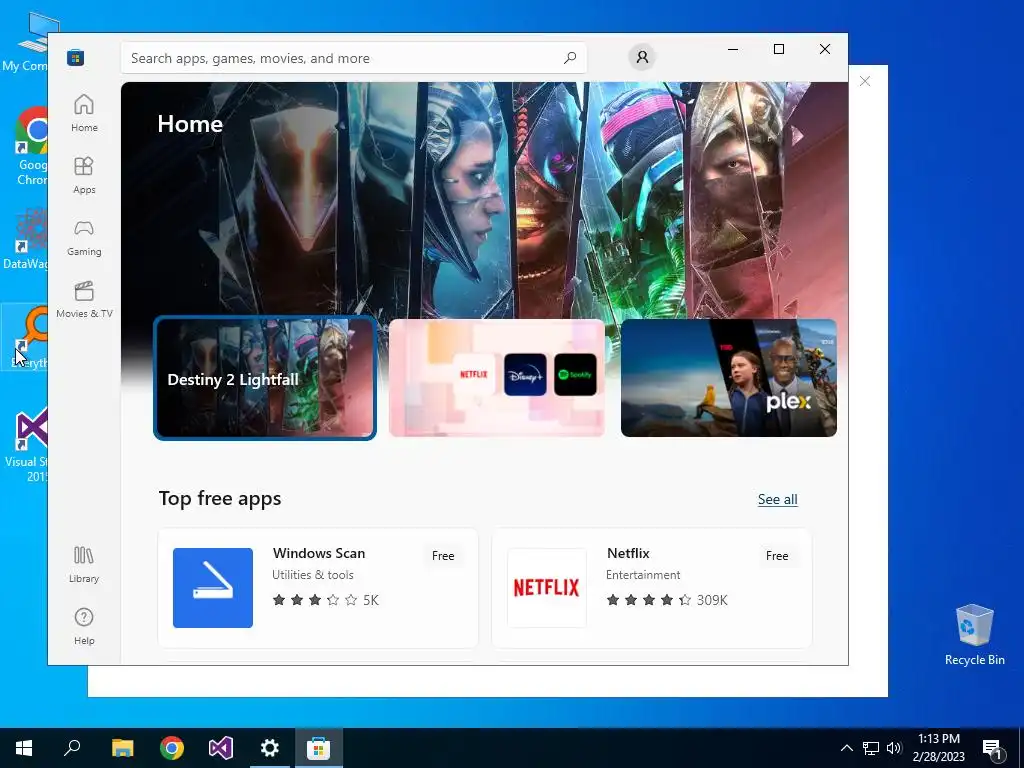Select the Destiny 2 Lightfall featured card
Image resolution: width=1024 pixels, height=768 pixels.
pos(264,378)
